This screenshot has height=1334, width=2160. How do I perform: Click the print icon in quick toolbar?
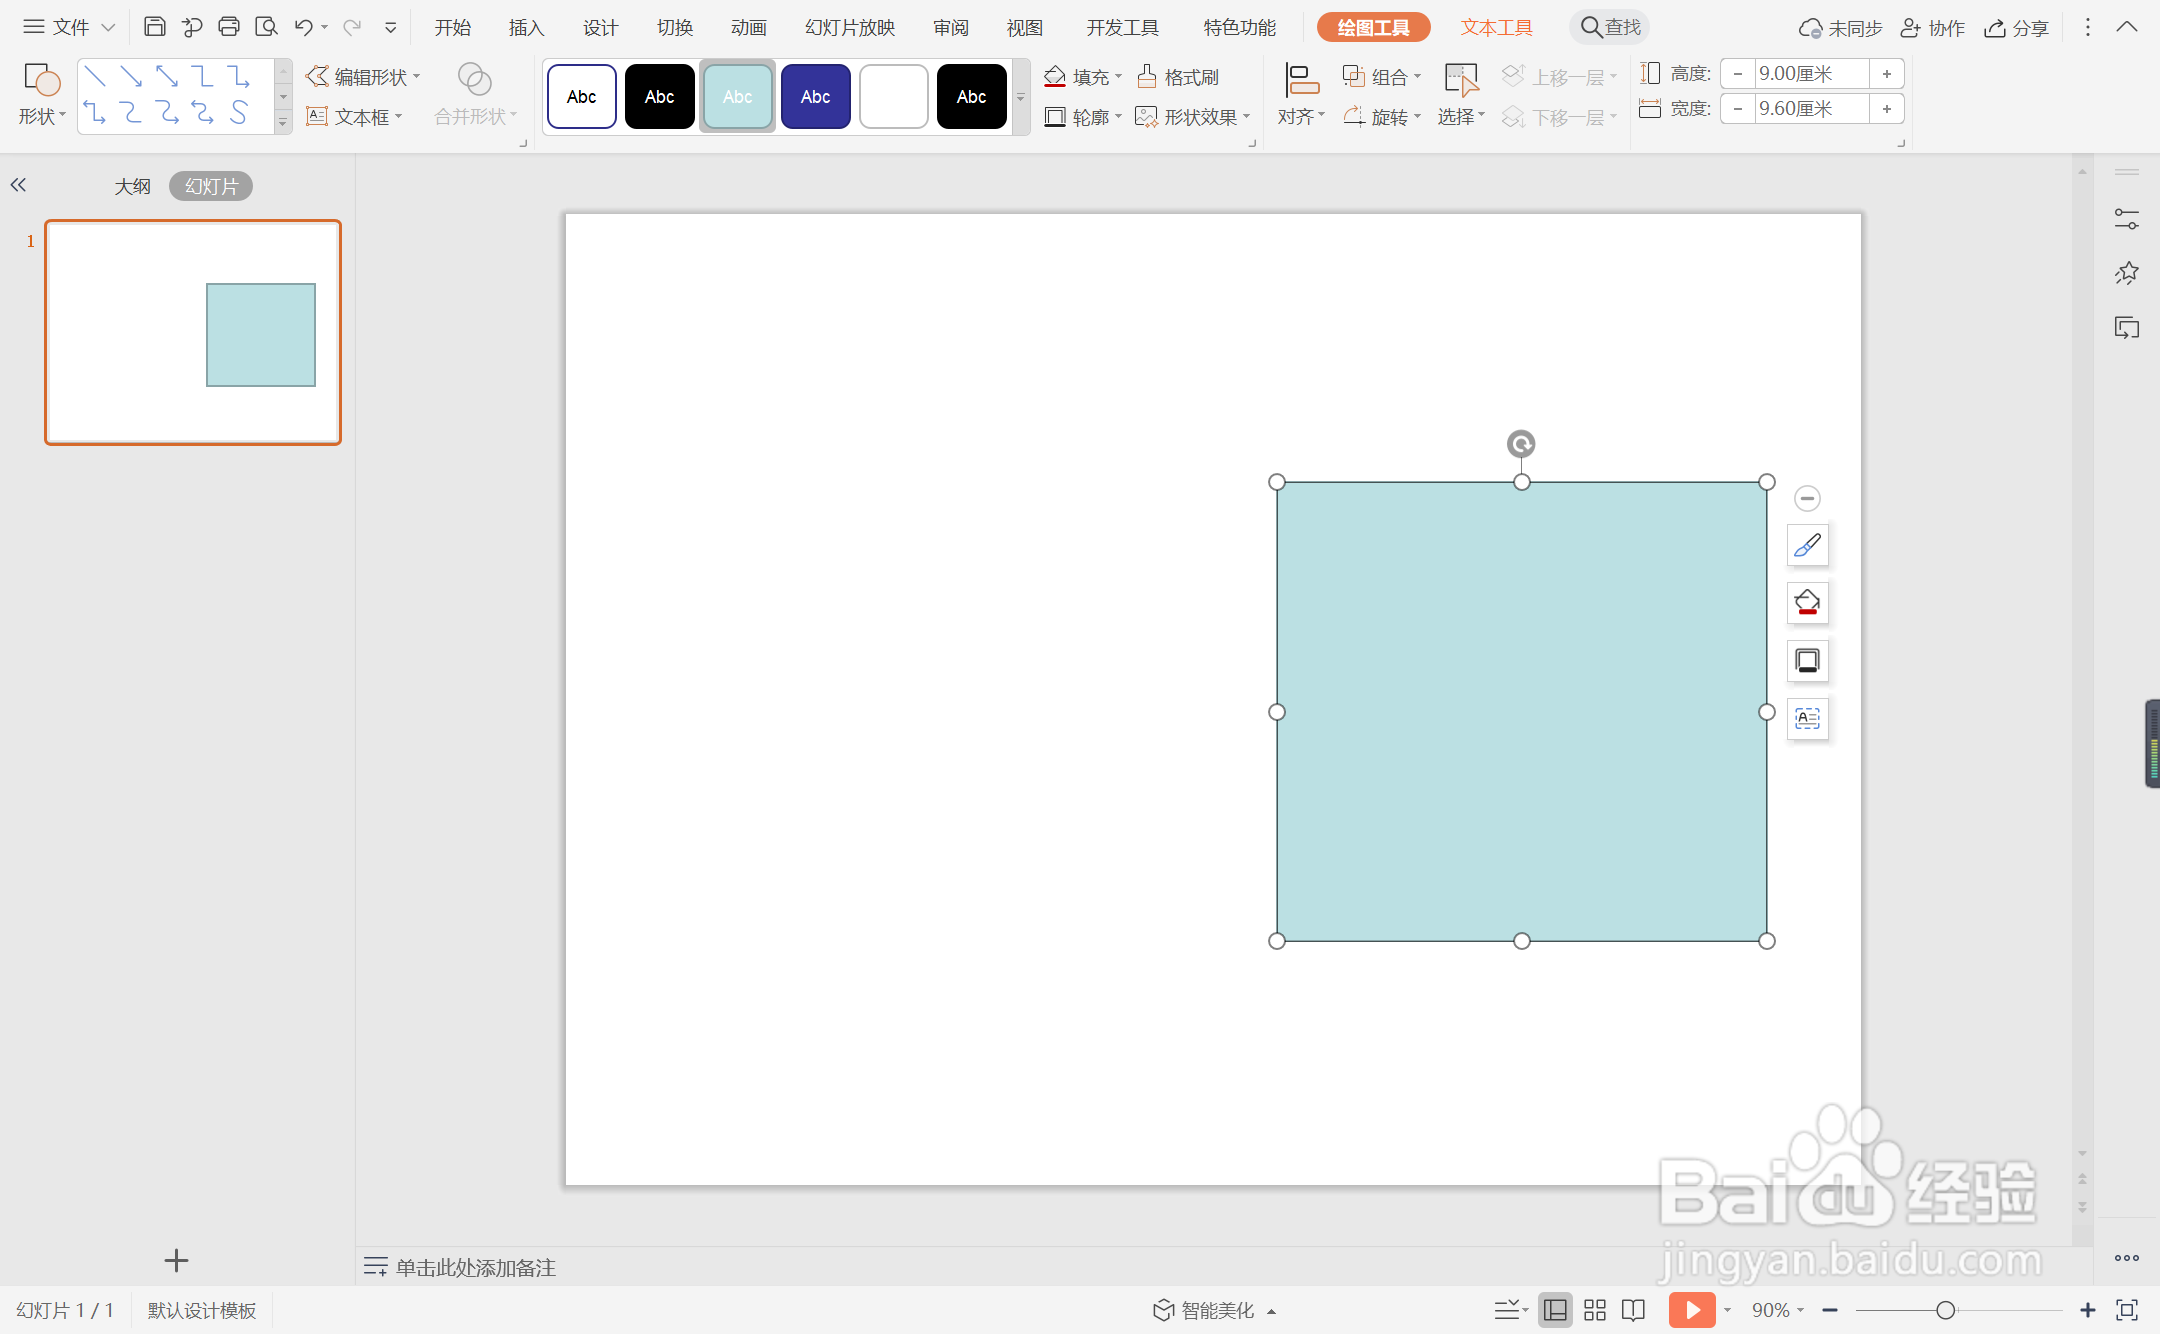229,27
